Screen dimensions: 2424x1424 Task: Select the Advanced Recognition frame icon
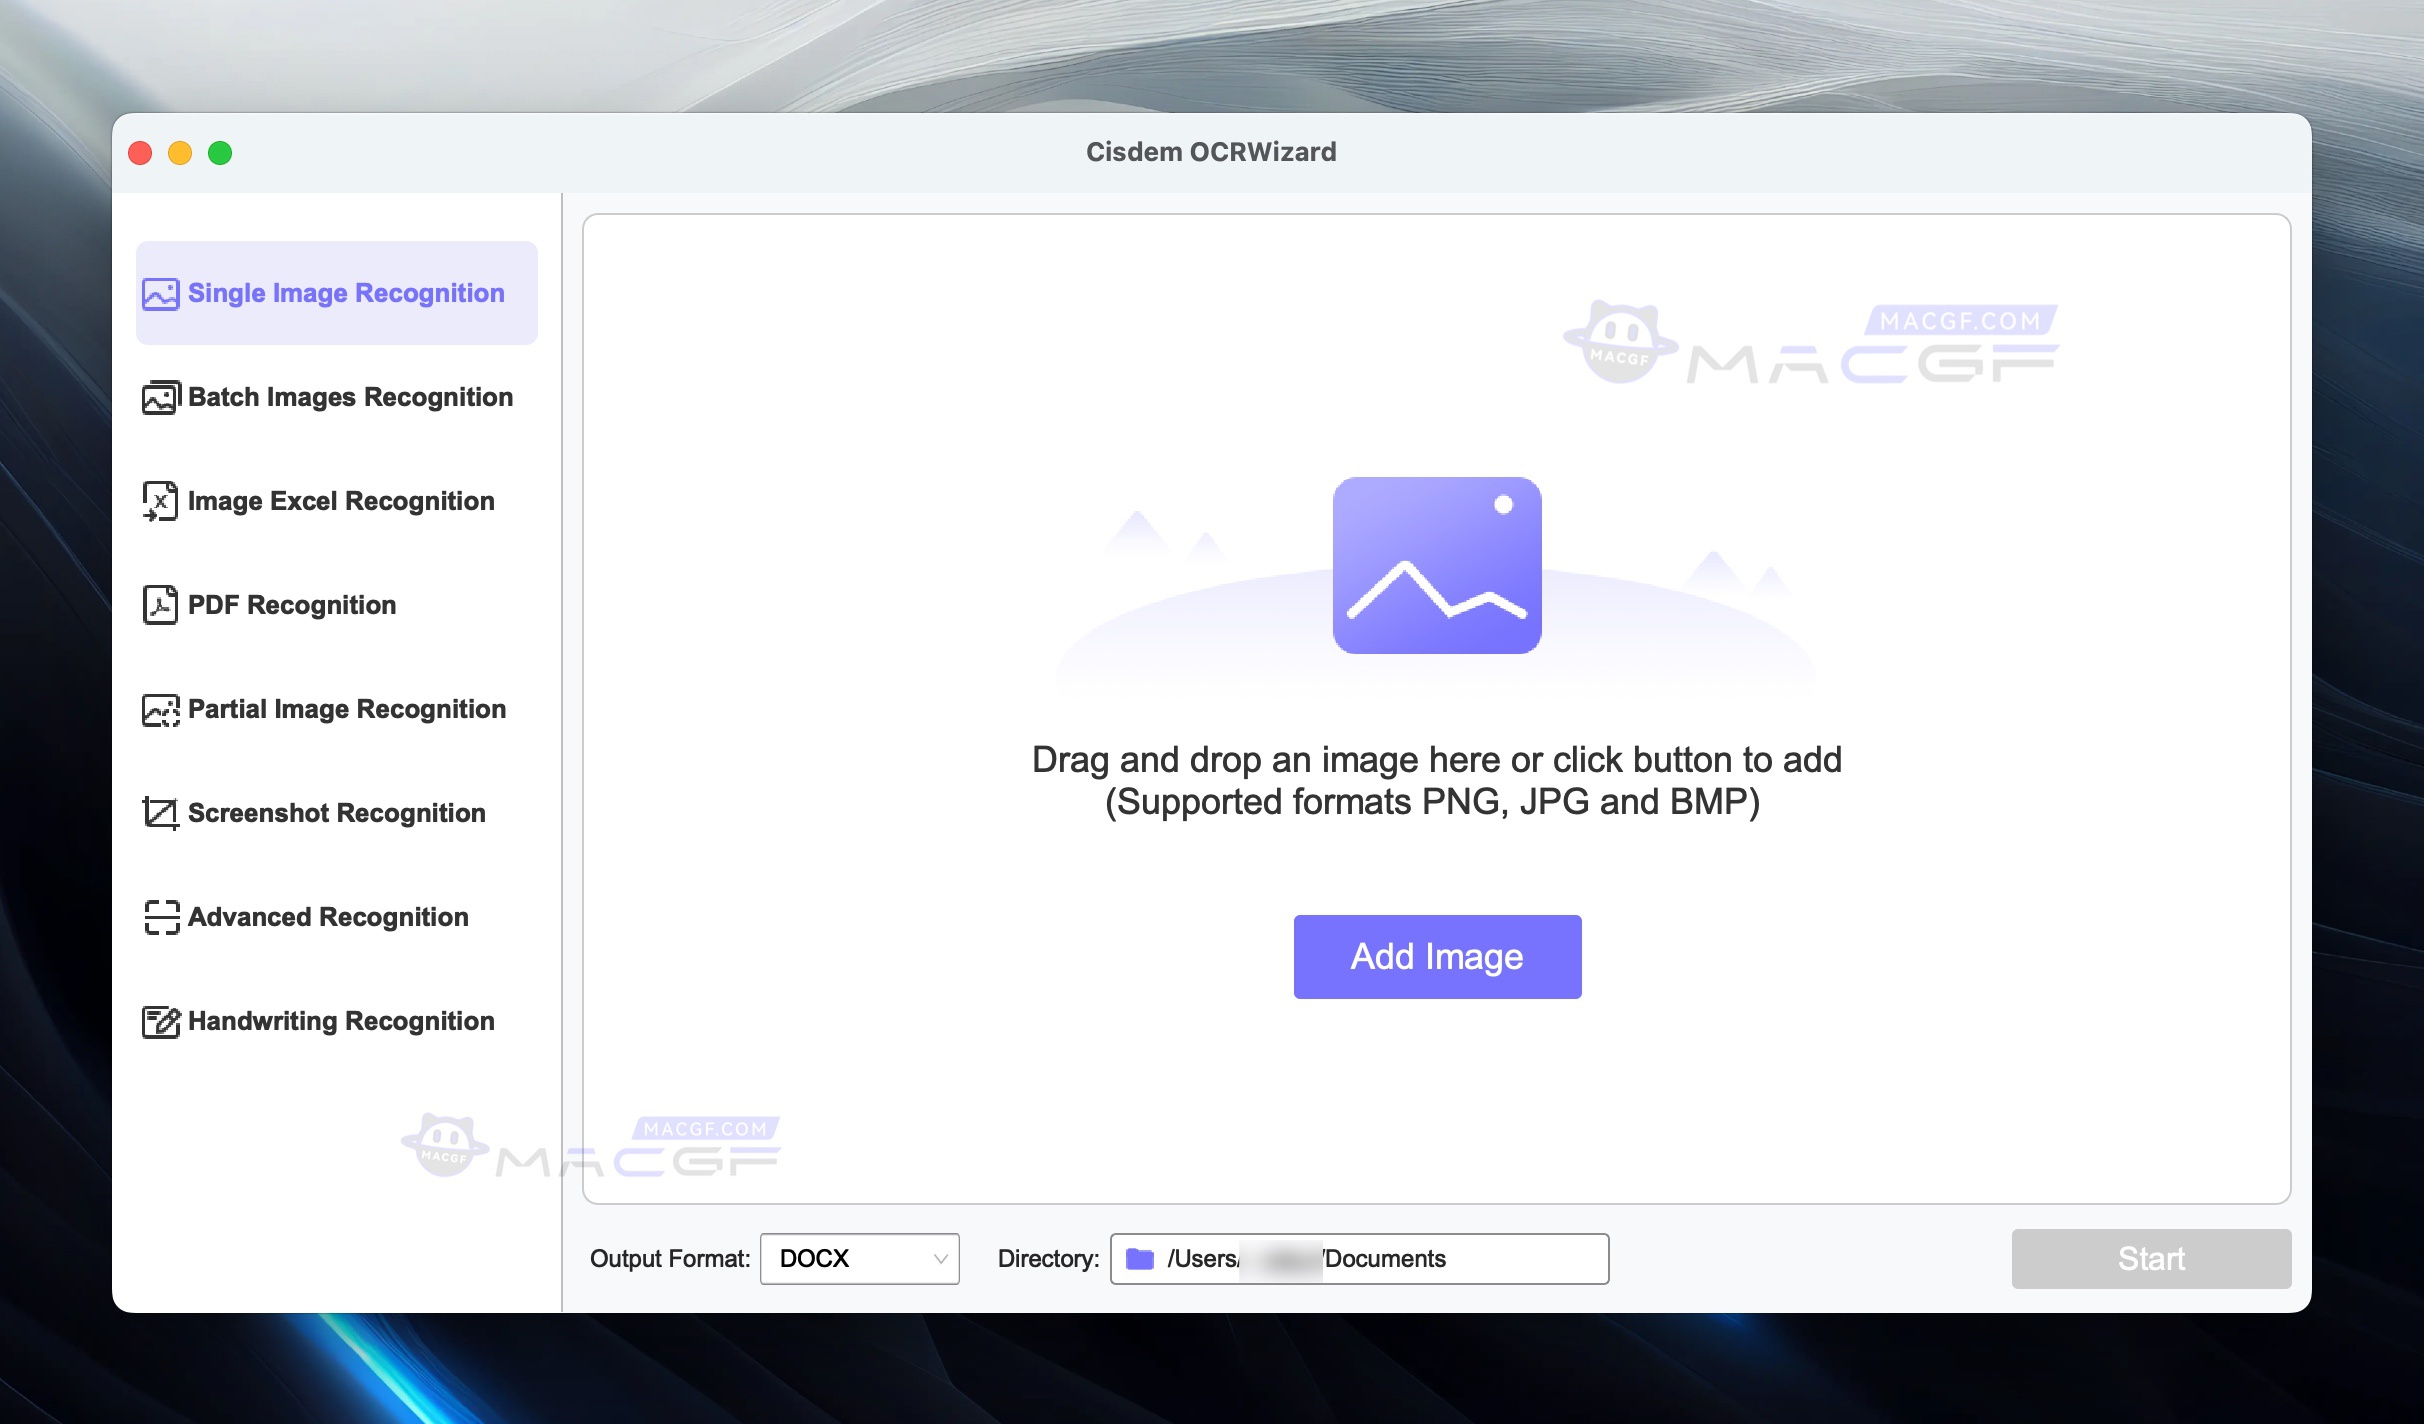tap(160, 917)
